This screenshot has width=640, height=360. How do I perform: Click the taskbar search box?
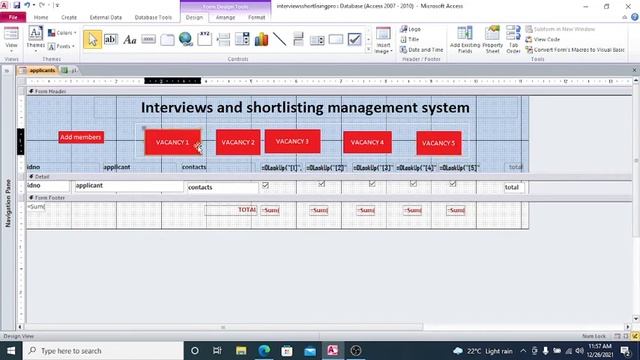coord(103,351)
